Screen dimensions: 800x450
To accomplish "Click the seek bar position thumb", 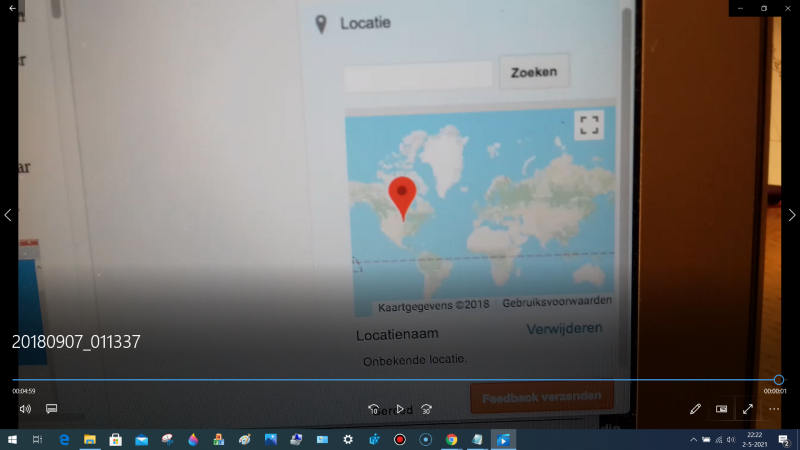I will pyautogui.click(x=779, y=380).
